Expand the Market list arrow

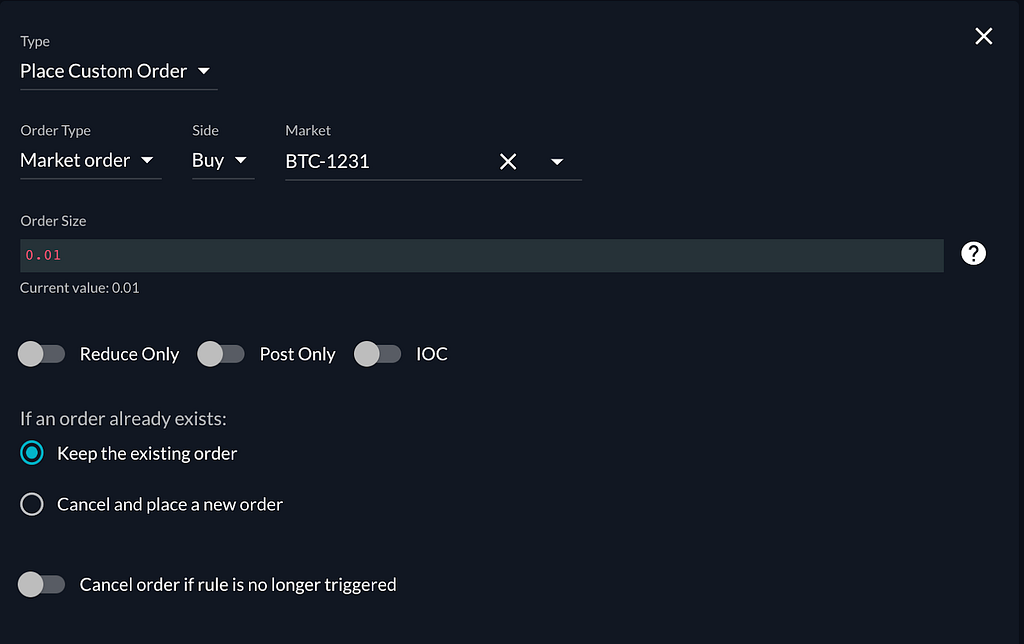point(557,161)
